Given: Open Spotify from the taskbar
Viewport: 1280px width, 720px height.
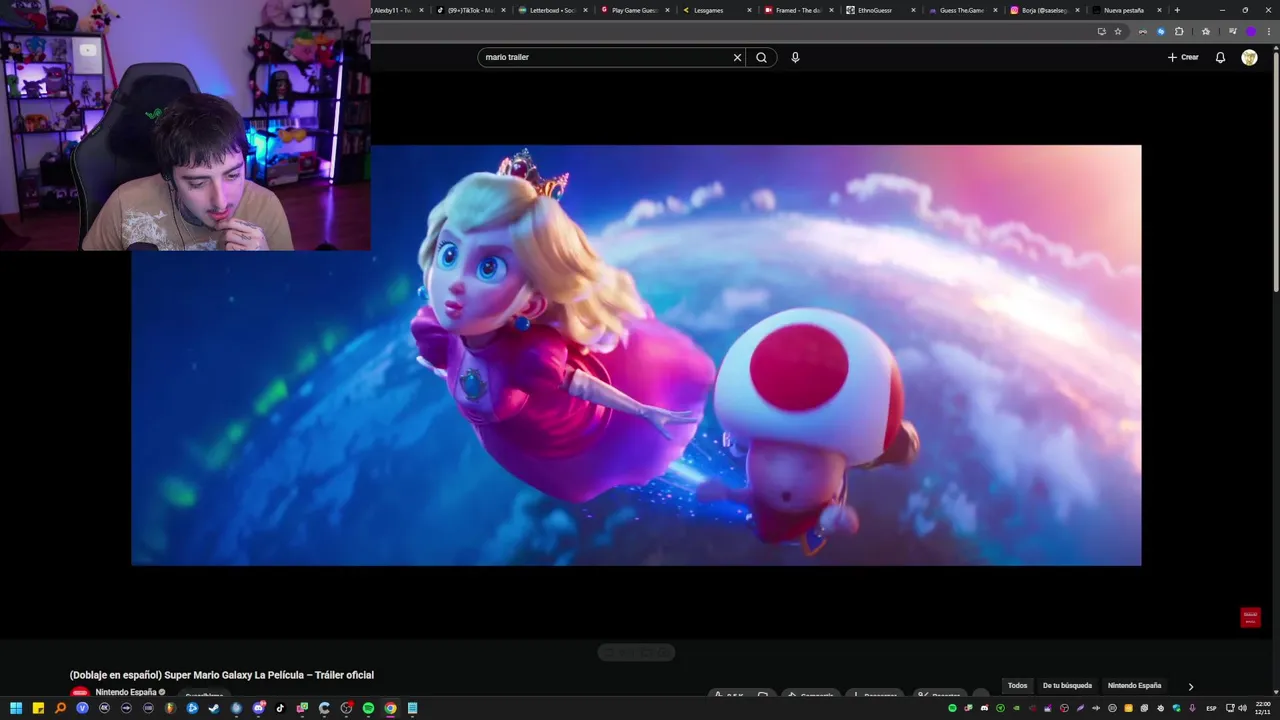Looking at the screenshot, I should pyautogui.click(x=368, y=708).
